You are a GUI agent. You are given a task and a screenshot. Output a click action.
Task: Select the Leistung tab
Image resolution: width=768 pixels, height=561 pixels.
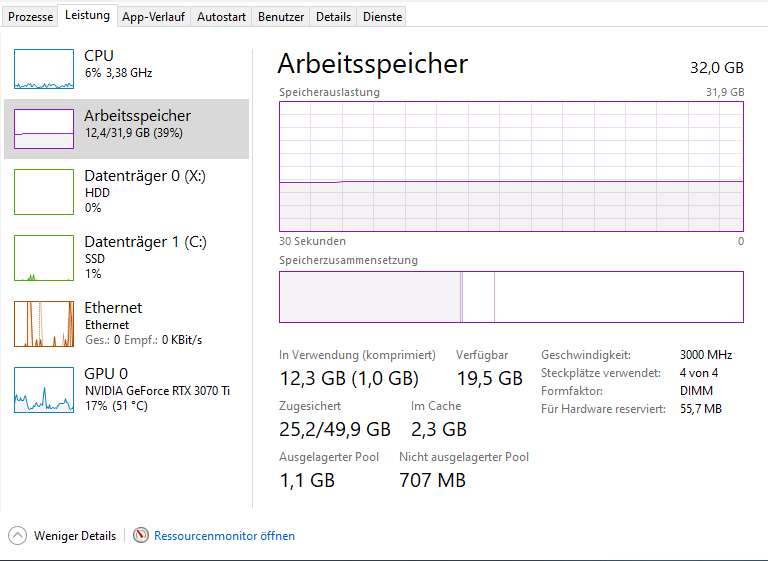(x=87, y=16)
